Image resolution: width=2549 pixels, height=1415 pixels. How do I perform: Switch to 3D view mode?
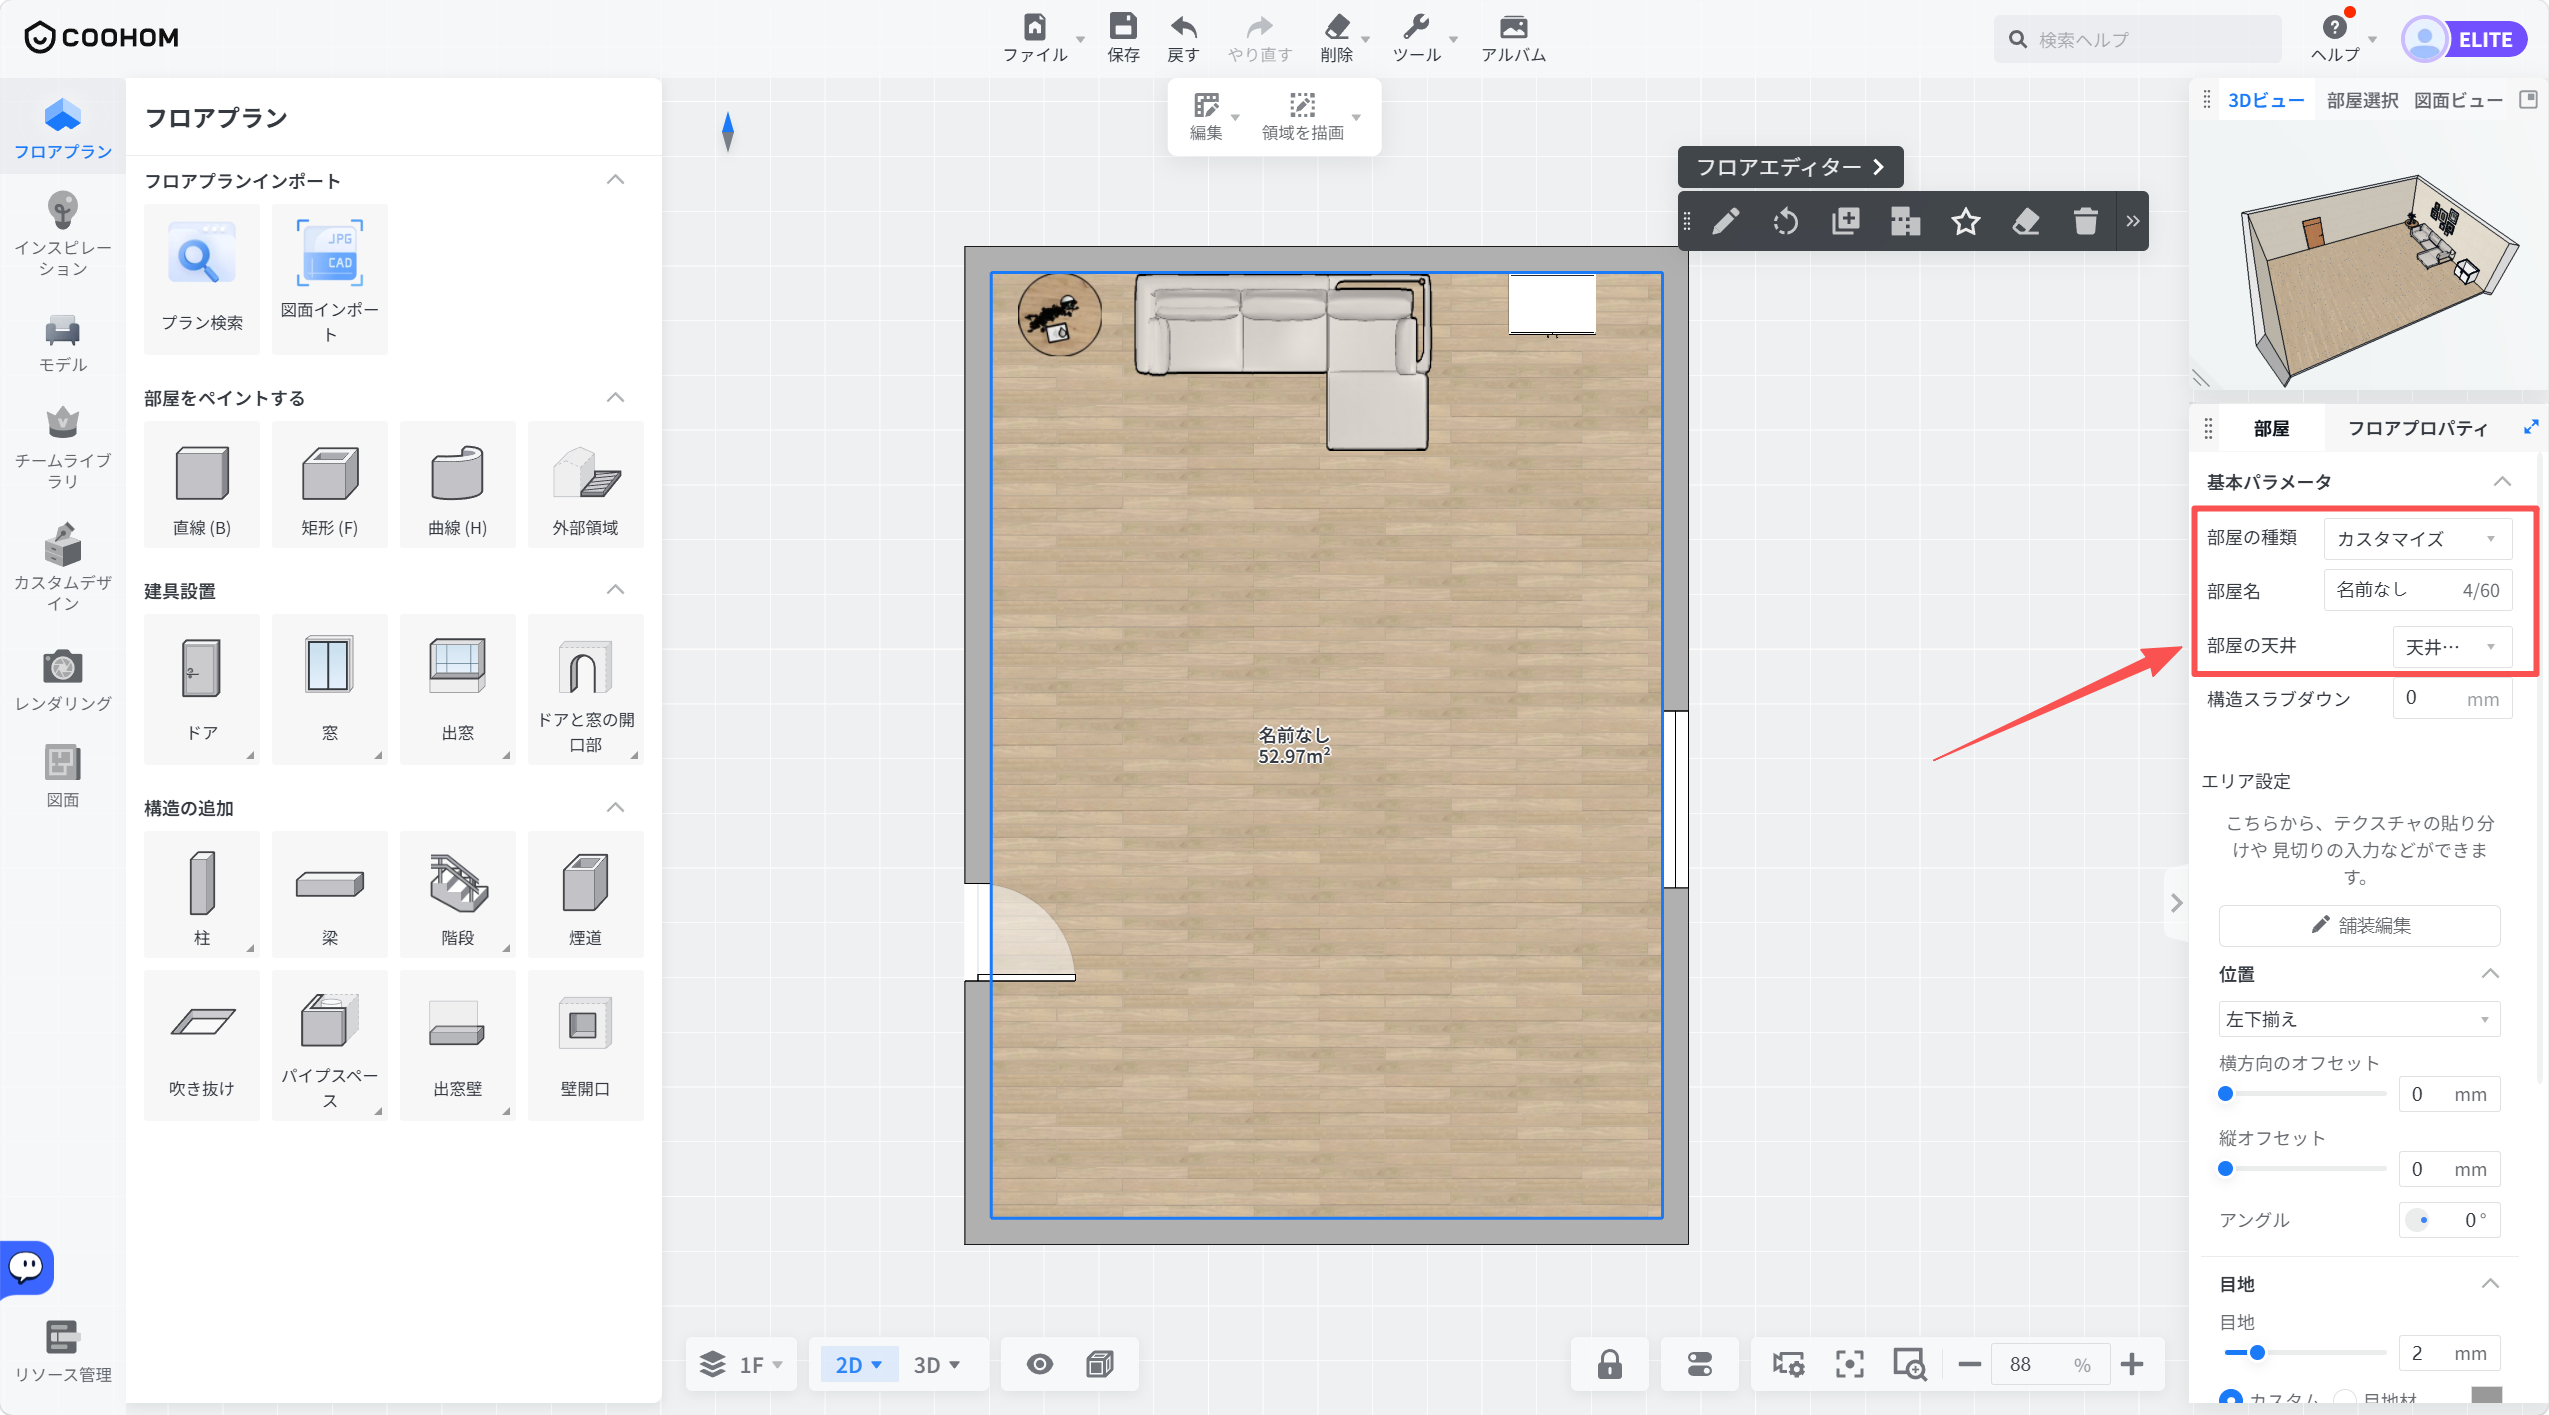click(937, 1365)
